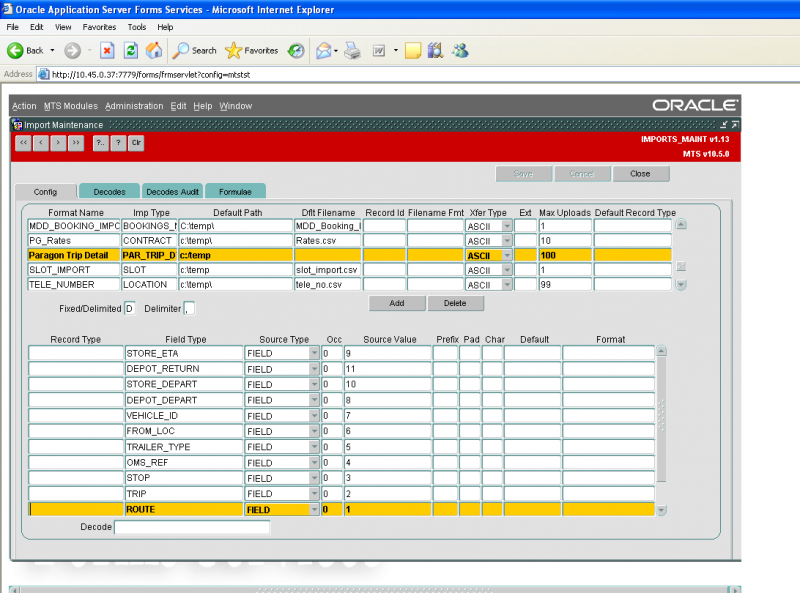Click the field list scrollbar up arrow

click(x=661, y=351)
